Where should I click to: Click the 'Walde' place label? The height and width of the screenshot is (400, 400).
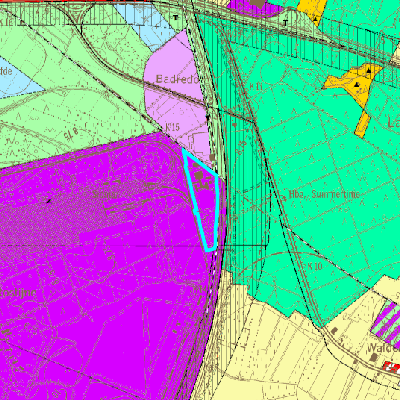[x=383, y=348]
